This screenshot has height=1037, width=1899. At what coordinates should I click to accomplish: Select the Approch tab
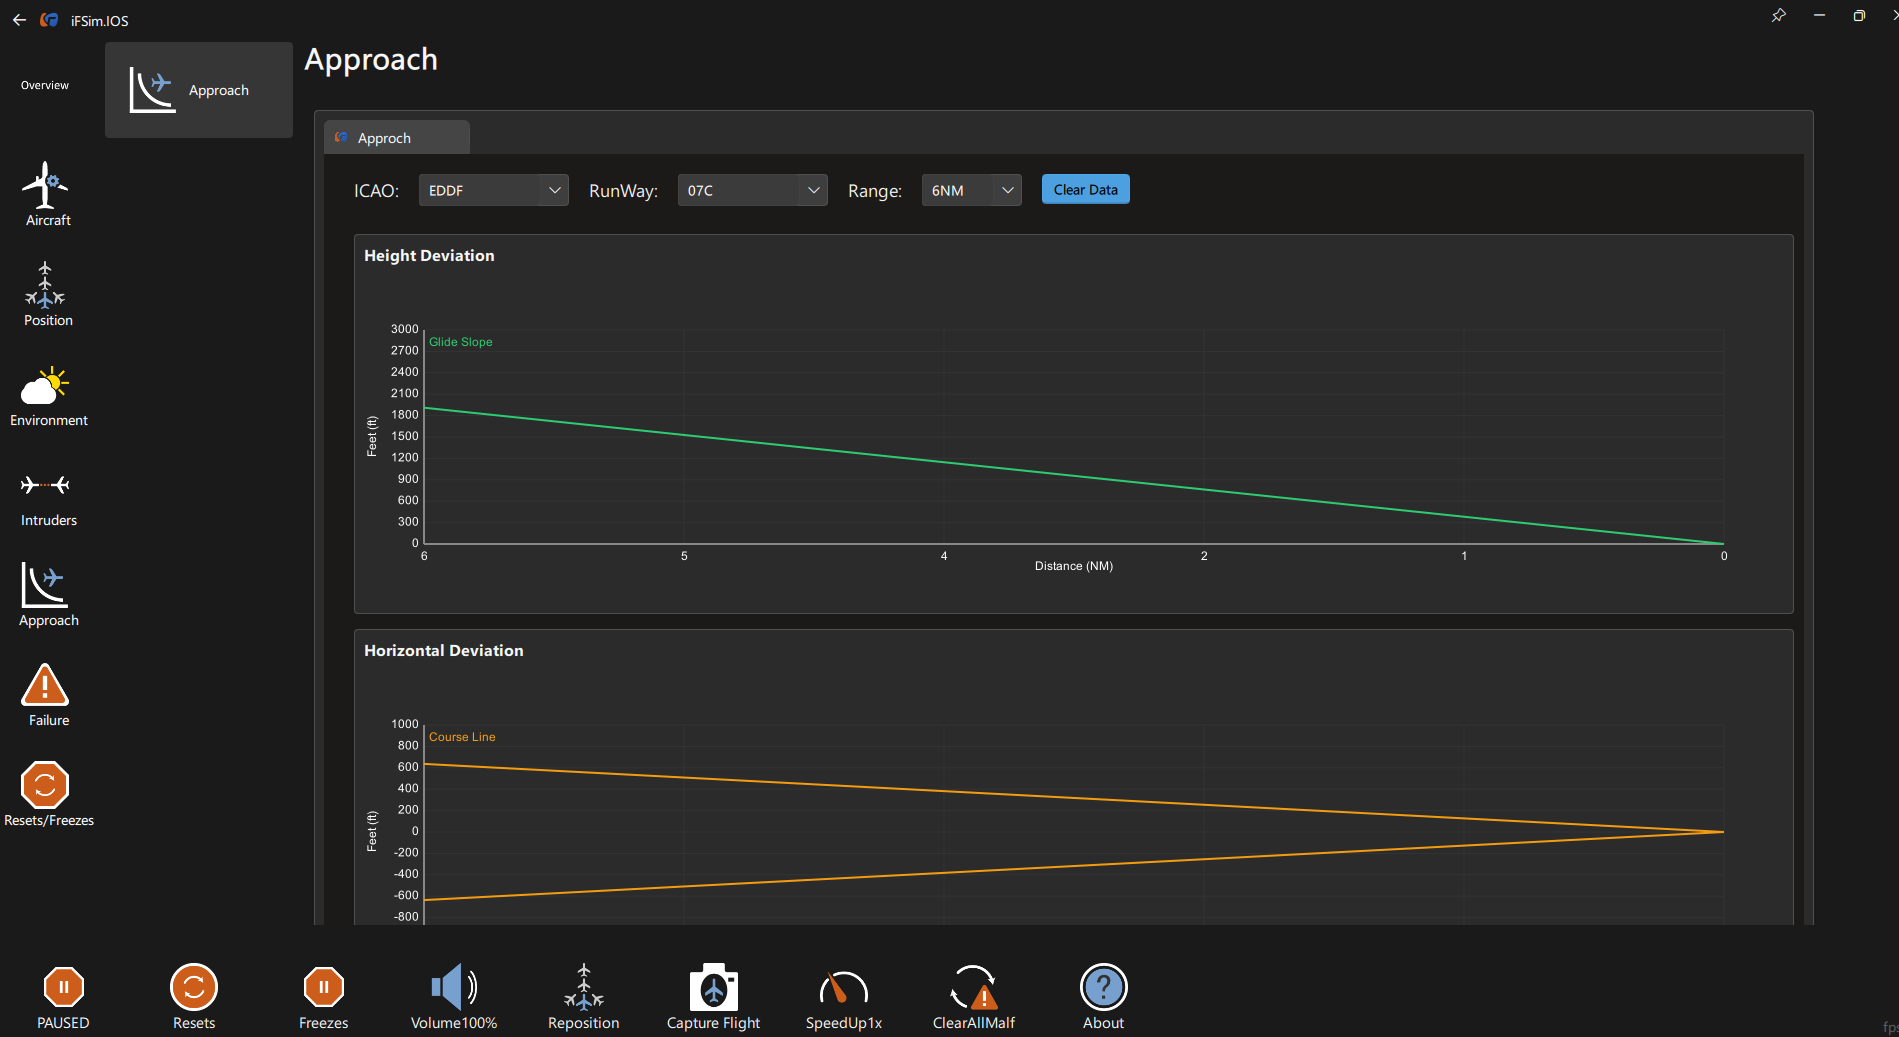point(396,138)
